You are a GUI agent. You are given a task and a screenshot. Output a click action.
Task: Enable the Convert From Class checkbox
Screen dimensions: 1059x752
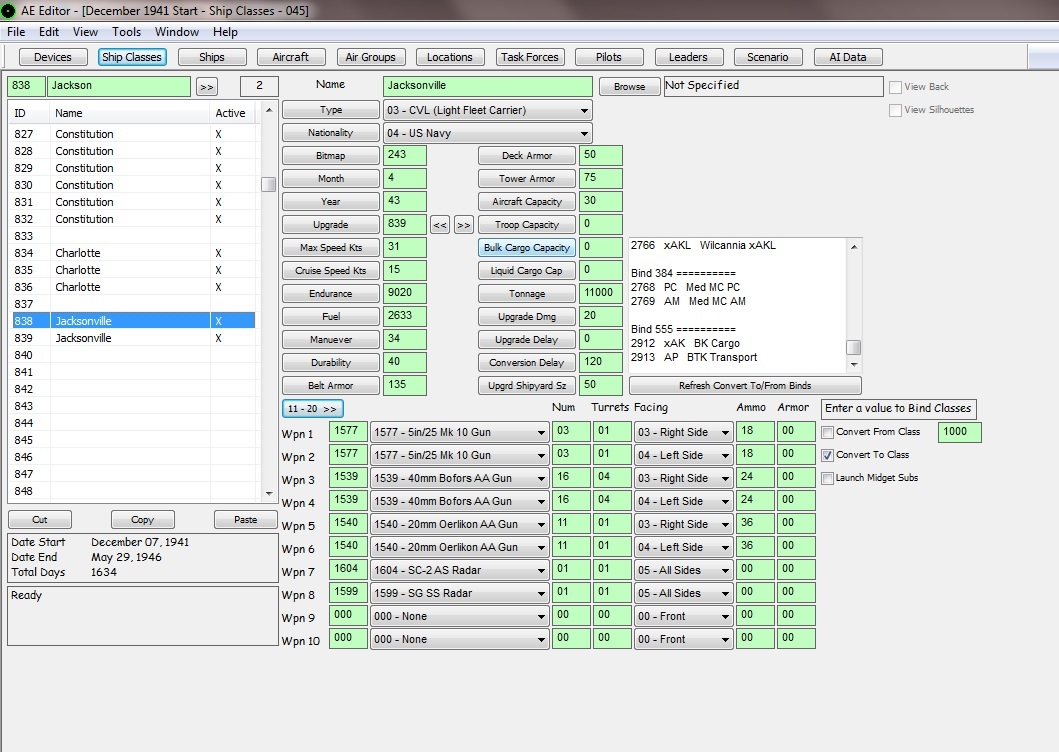827,432
